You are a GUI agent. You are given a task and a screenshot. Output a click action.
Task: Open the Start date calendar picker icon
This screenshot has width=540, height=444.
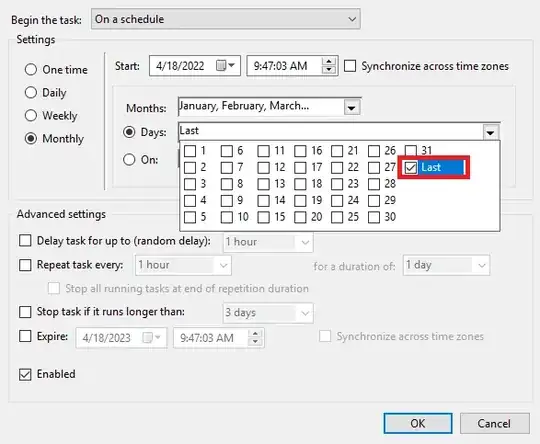[225, 65]
